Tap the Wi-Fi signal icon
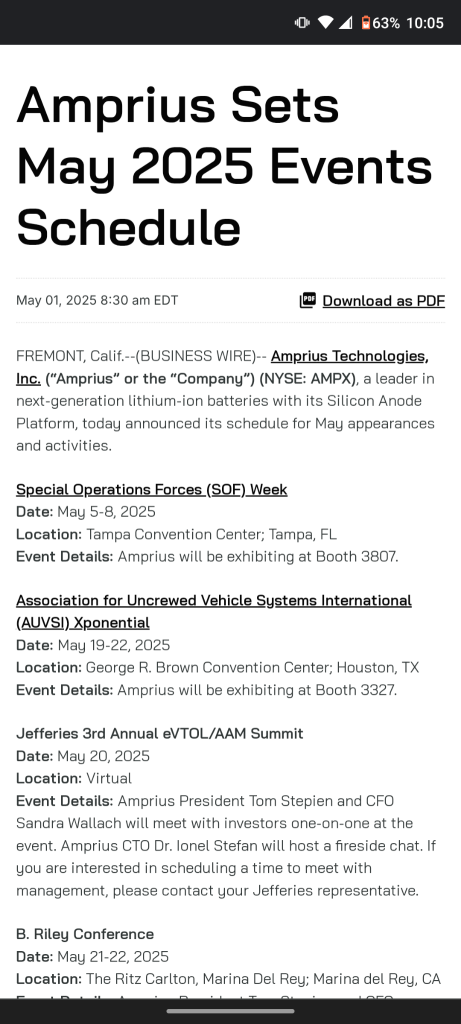 tap(325, 23)
